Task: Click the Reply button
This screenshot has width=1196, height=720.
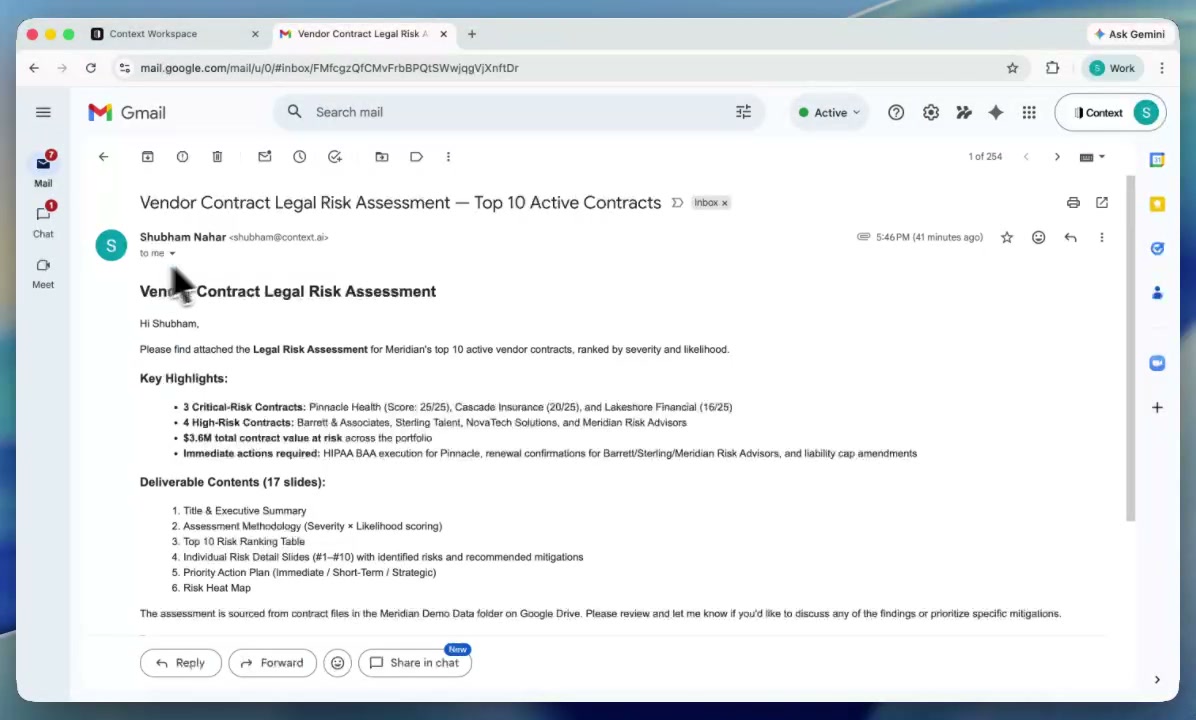Action: point(181,663)
